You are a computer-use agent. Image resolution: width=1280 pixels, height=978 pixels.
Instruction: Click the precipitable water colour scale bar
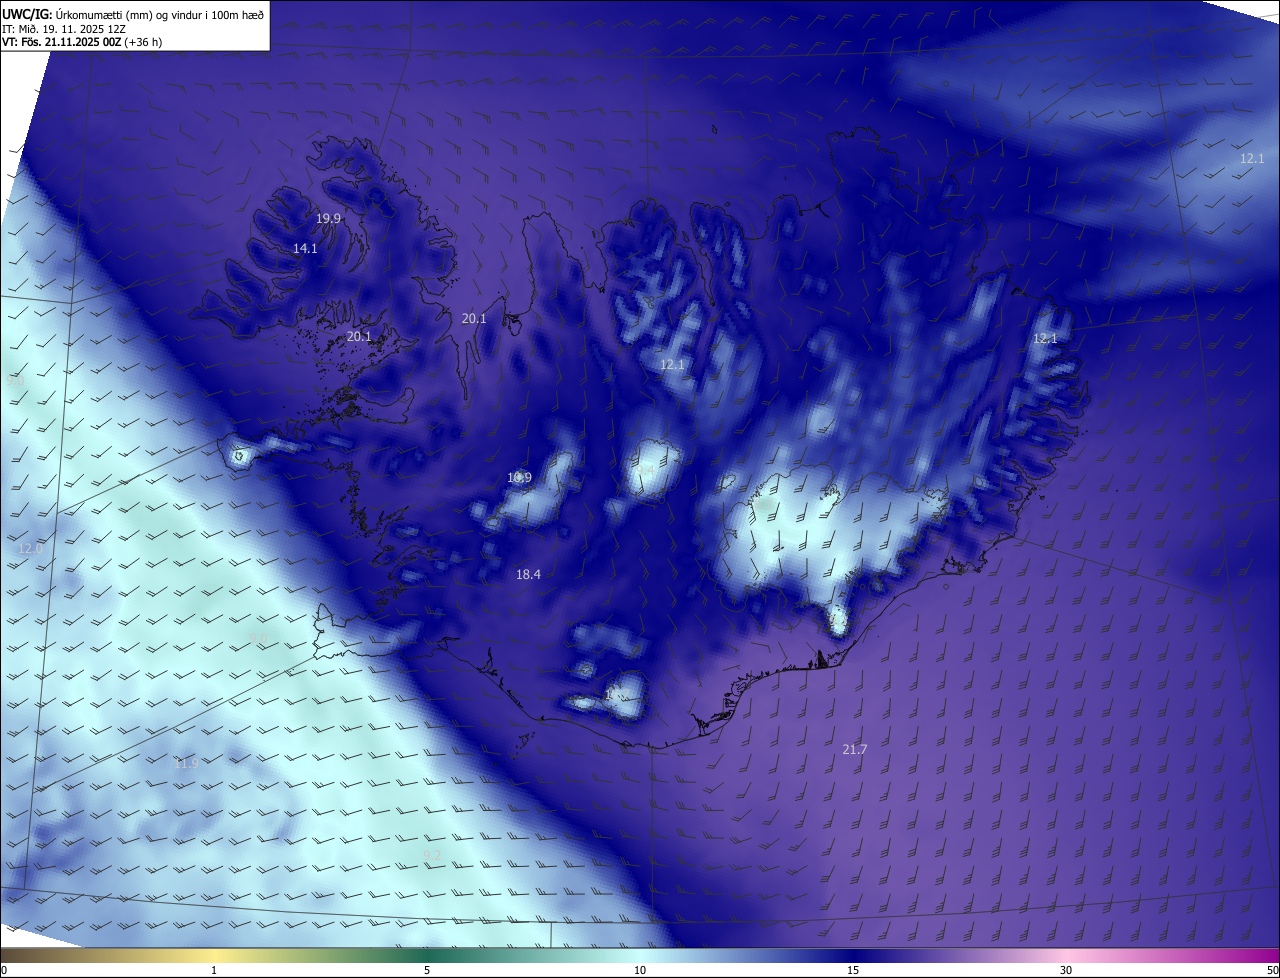pos(640,955)
